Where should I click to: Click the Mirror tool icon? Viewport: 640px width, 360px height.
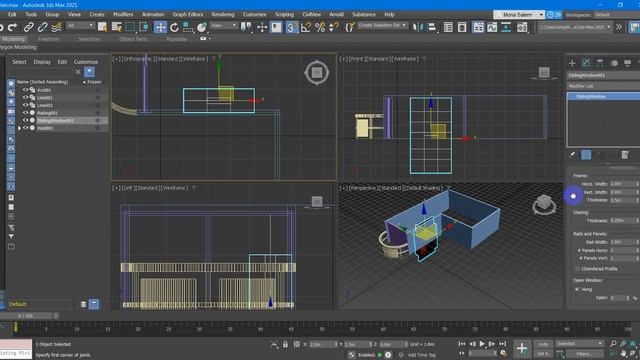click(418, 27)
